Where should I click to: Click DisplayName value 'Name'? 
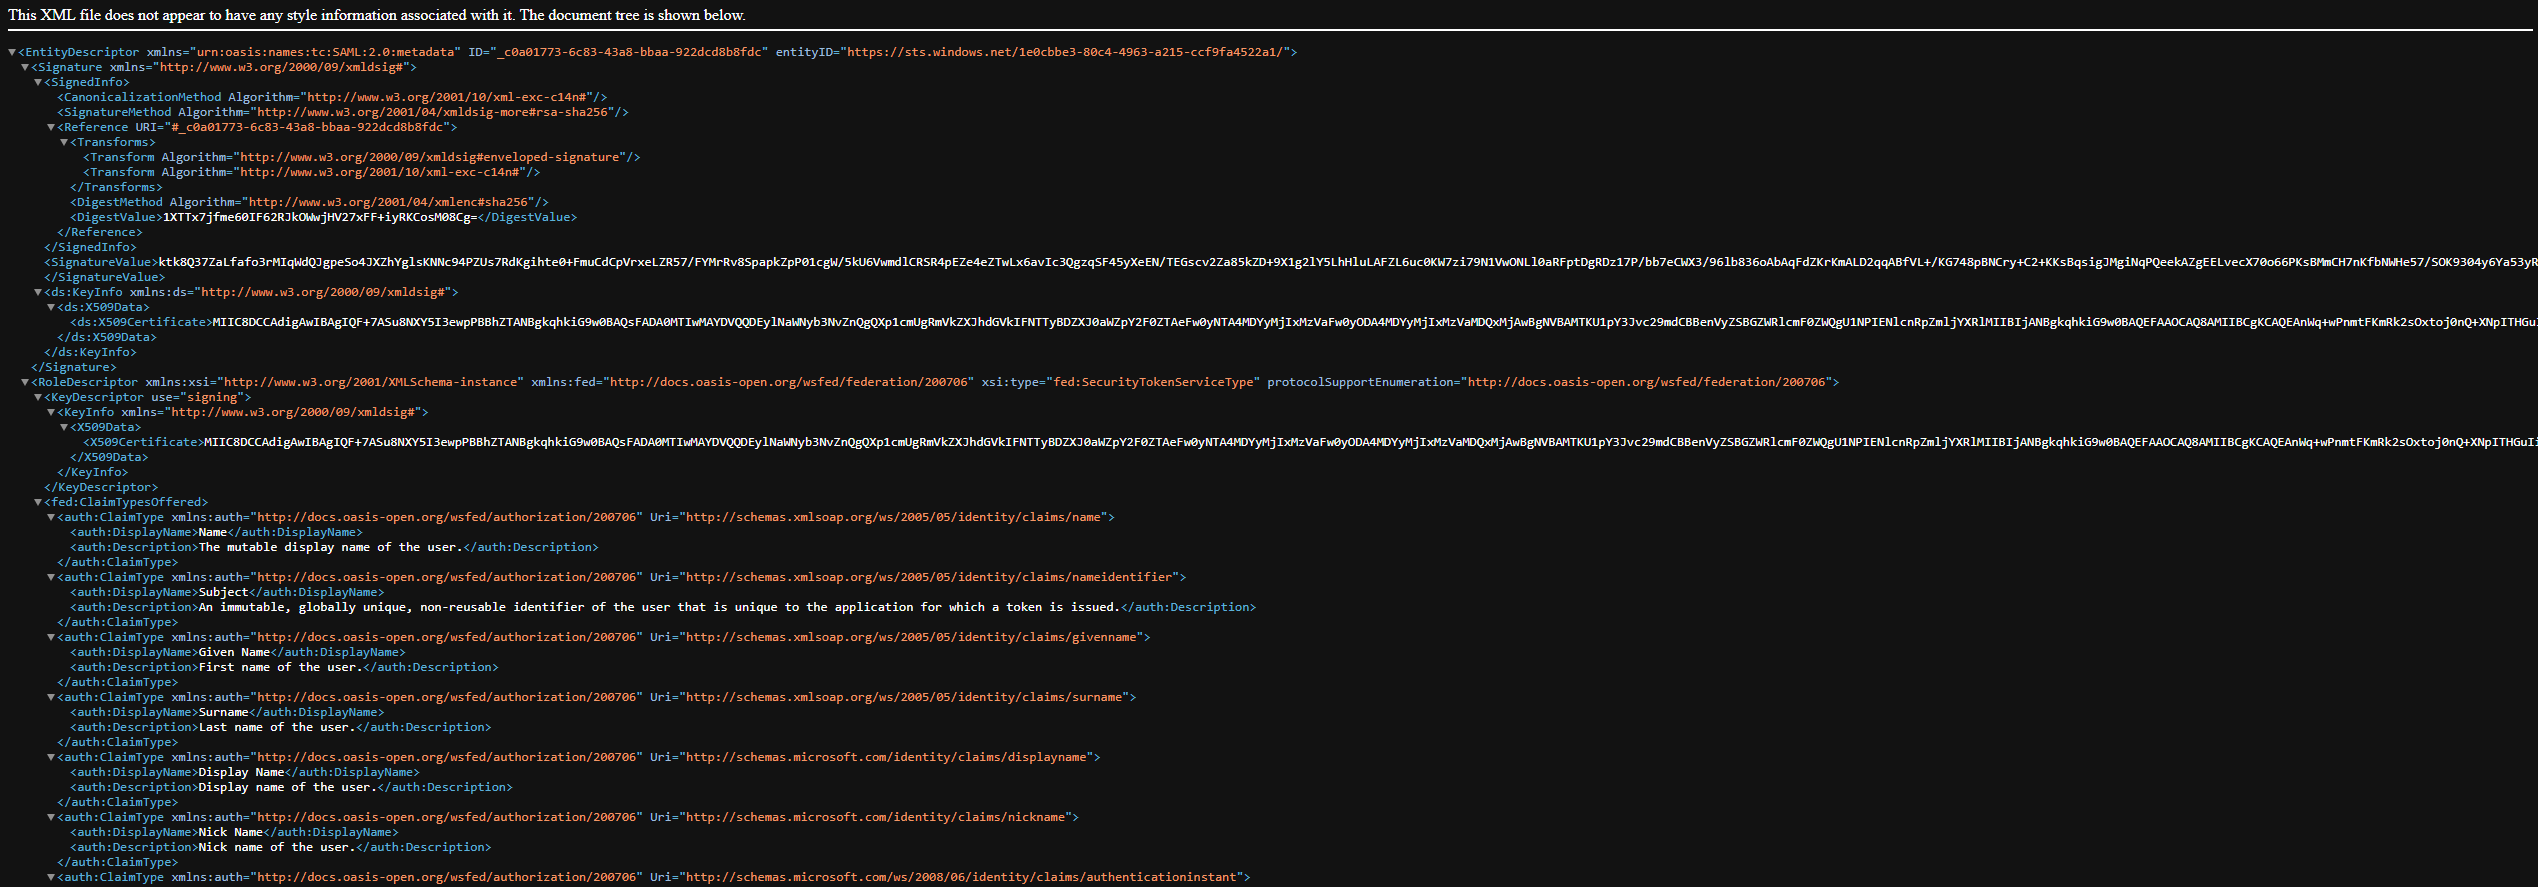[213, 532]
